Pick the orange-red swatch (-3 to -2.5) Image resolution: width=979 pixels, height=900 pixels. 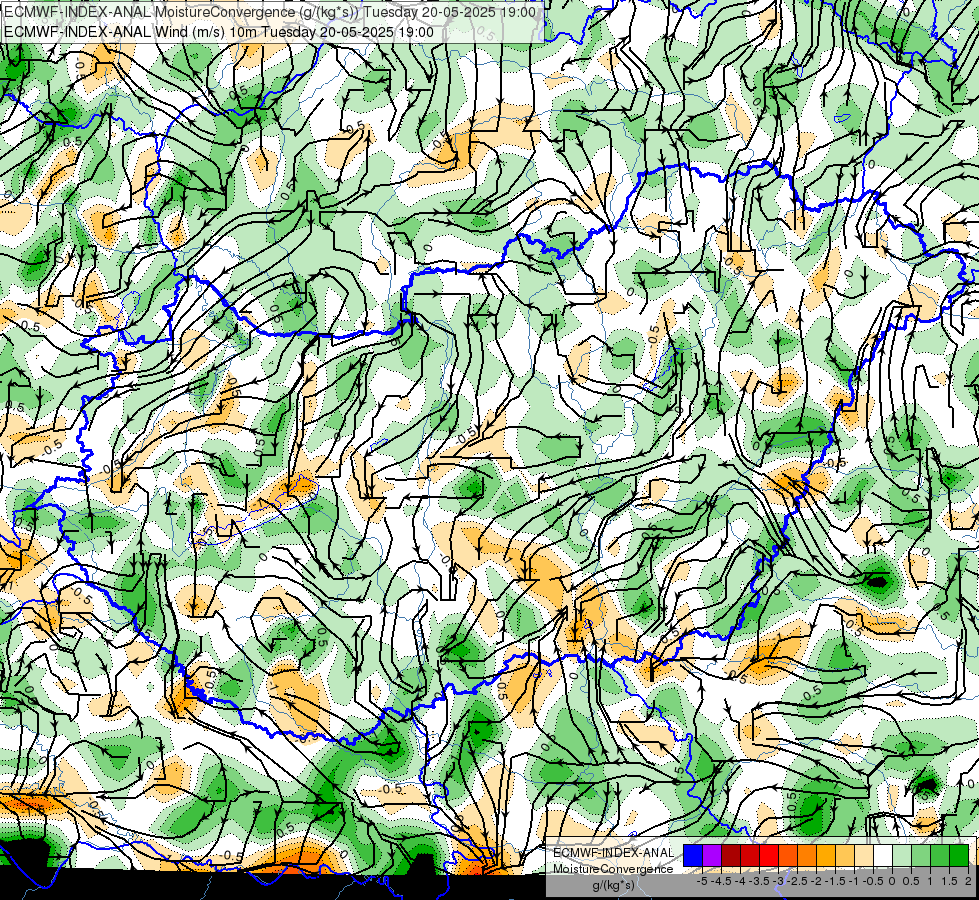(x=788, y=856)
